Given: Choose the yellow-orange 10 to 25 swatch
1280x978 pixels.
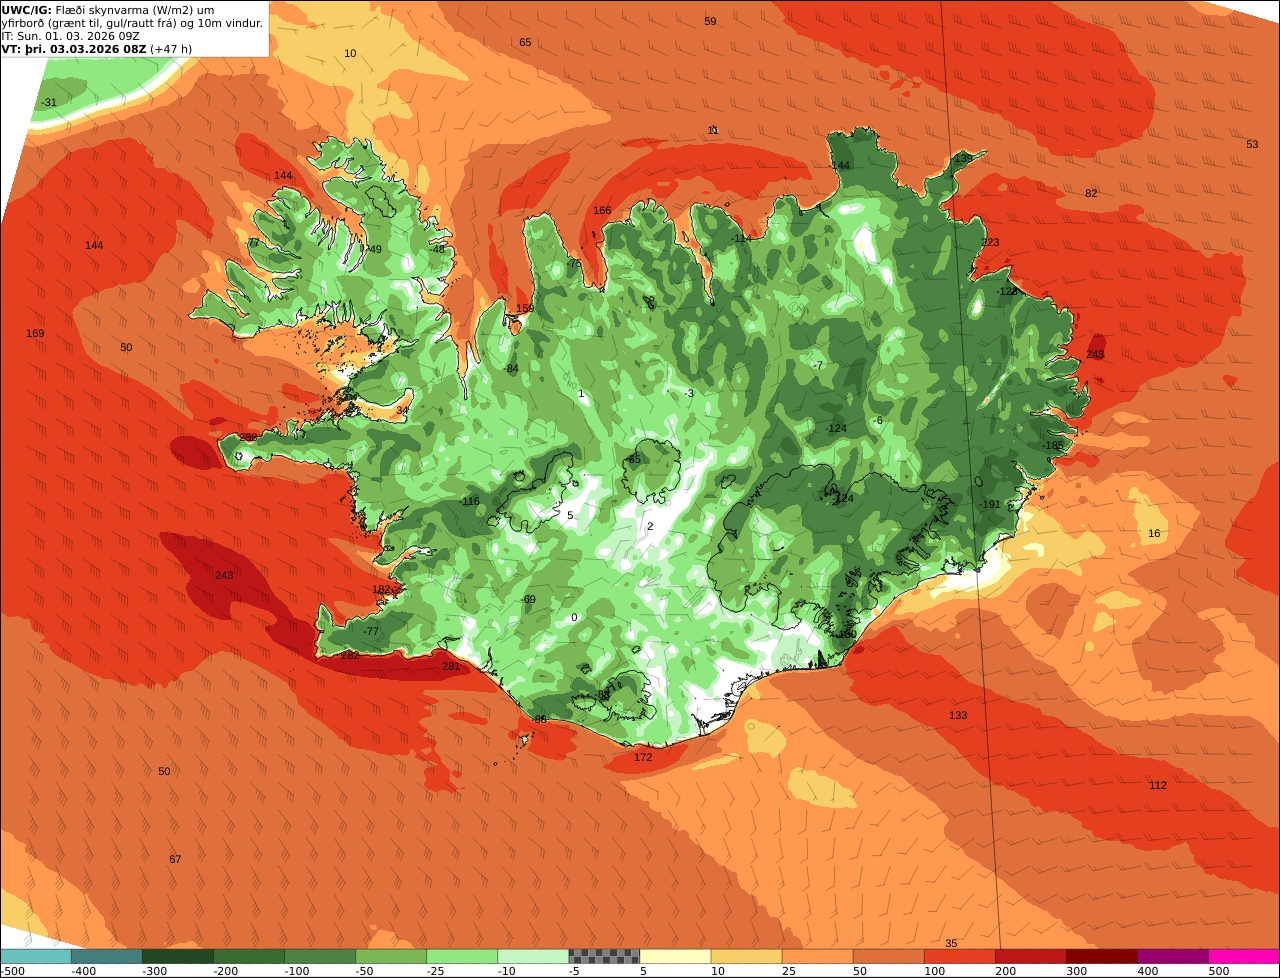Looking at the screenshot, I should (745, 956).
